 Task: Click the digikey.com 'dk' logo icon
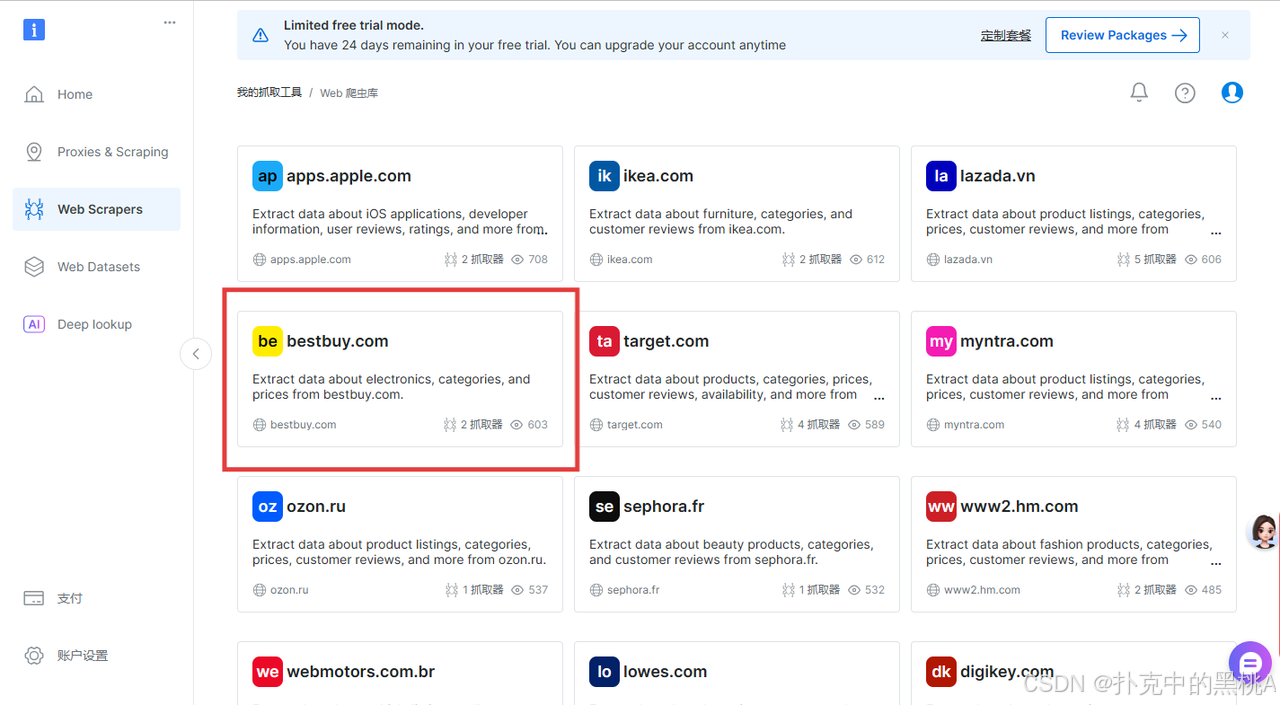[941, 672]
